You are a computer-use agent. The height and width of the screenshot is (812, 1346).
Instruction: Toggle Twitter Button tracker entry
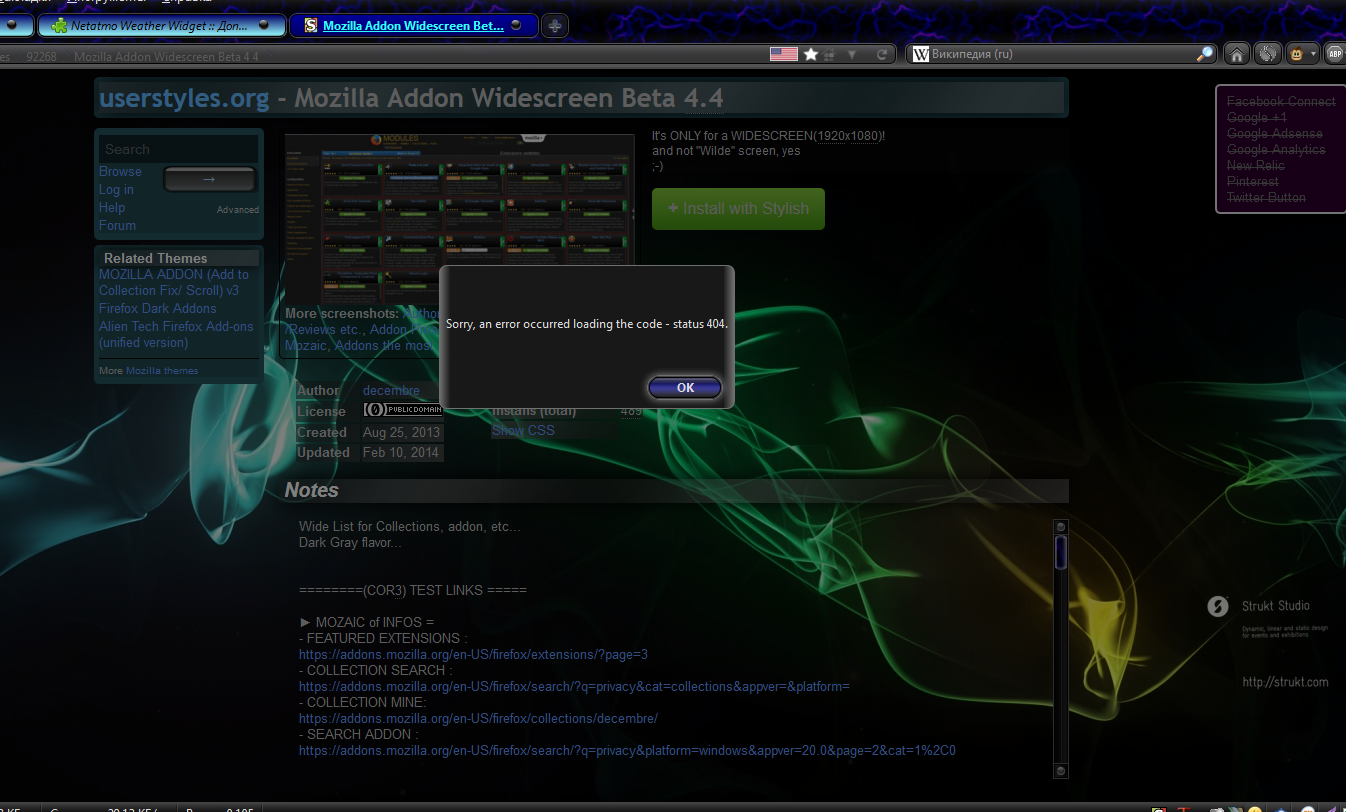(x=1266, y=197)
